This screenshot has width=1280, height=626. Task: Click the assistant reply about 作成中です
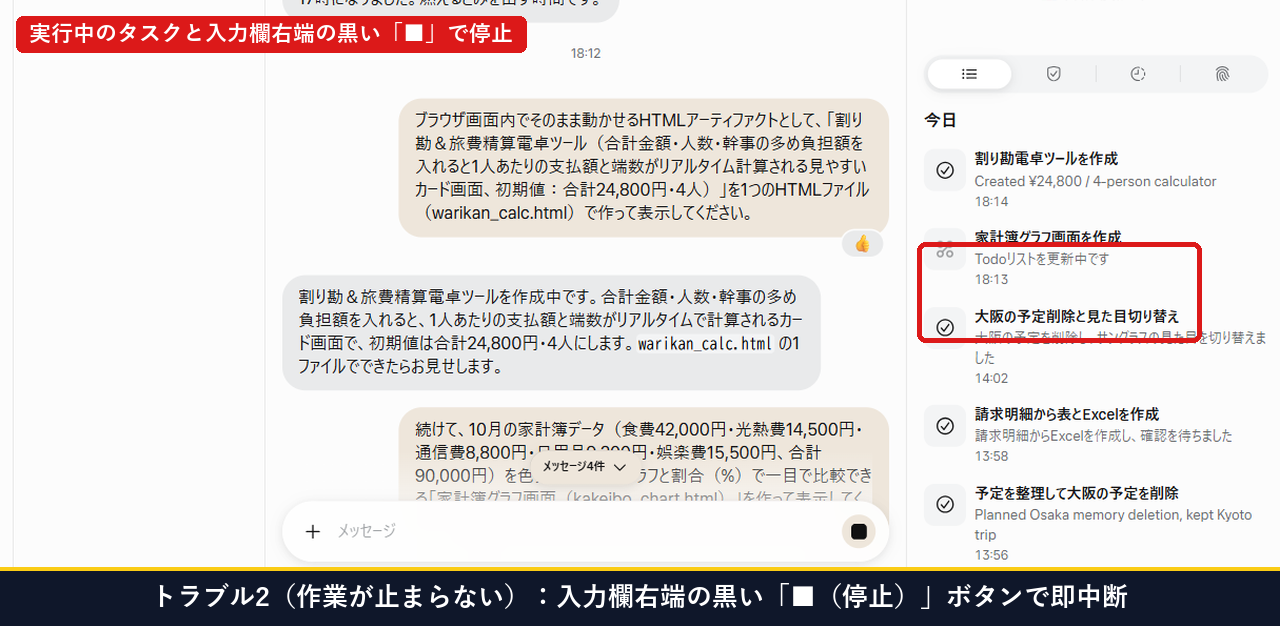(551, 332)
